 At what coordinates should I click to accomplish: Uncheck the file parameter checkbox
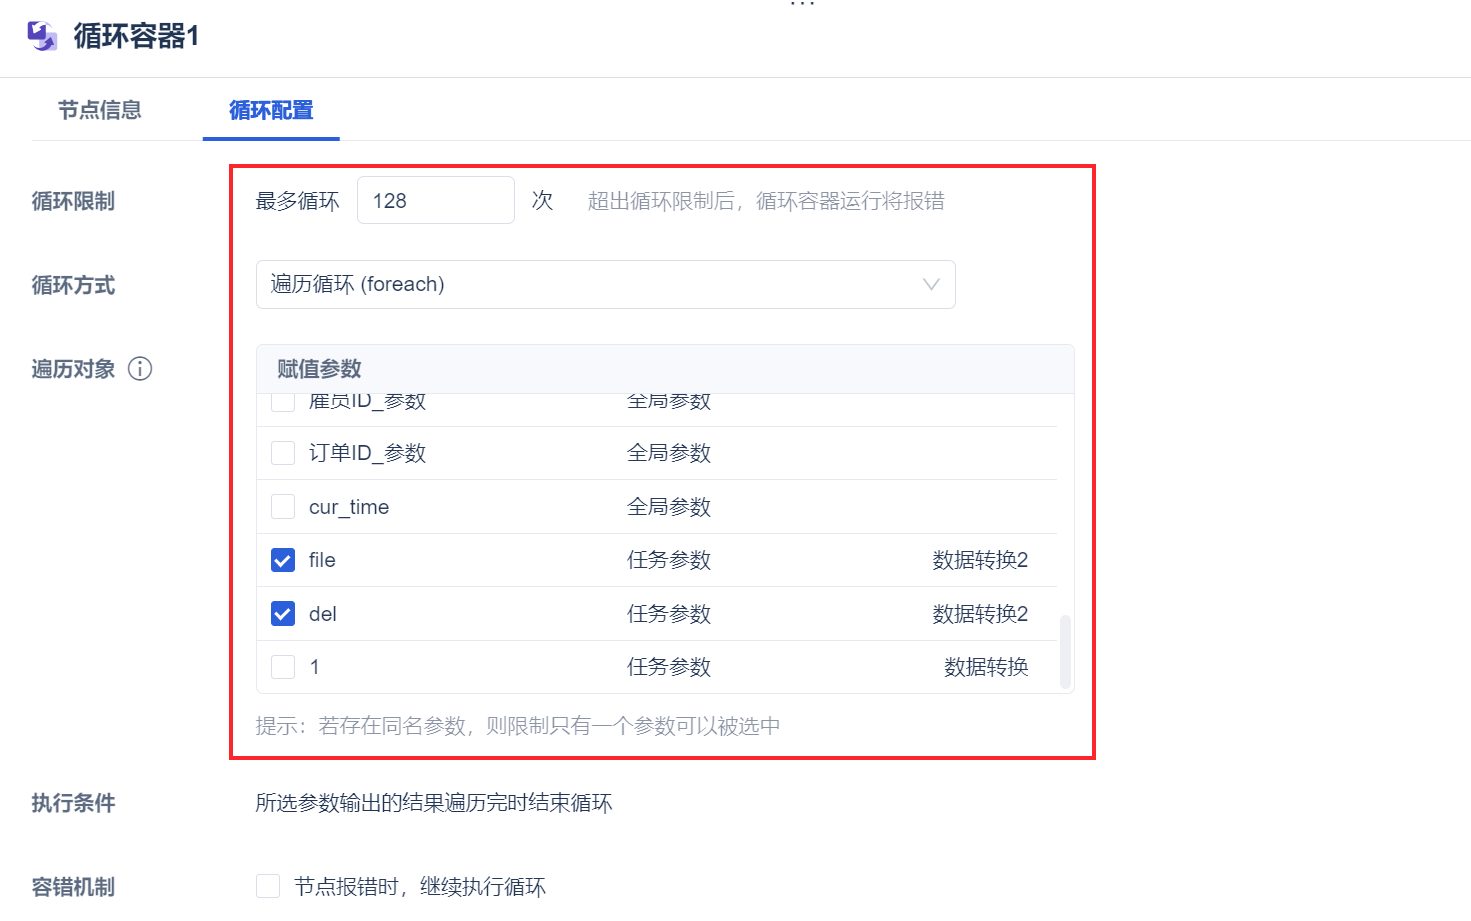coord(283,560)
